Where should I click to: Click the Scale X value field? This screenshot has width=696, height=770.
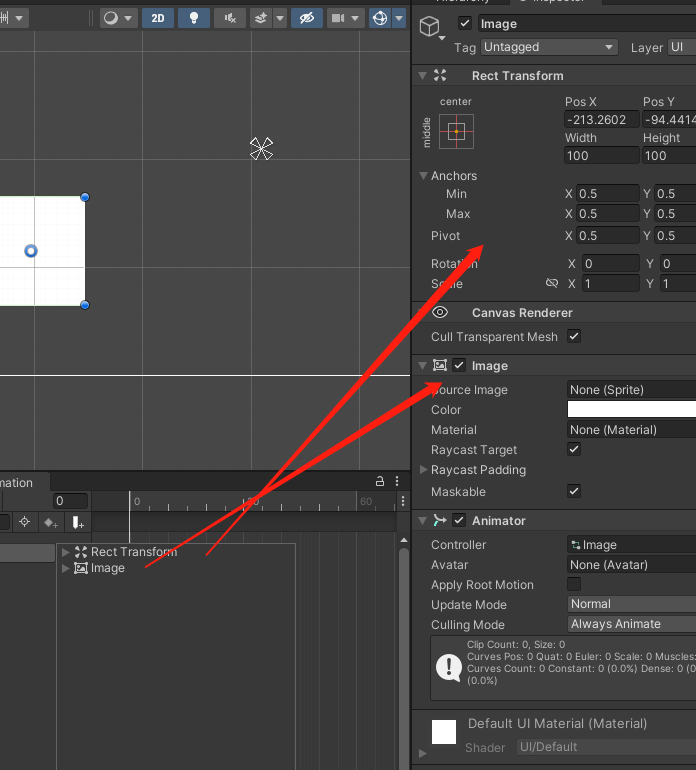[611, 283]
